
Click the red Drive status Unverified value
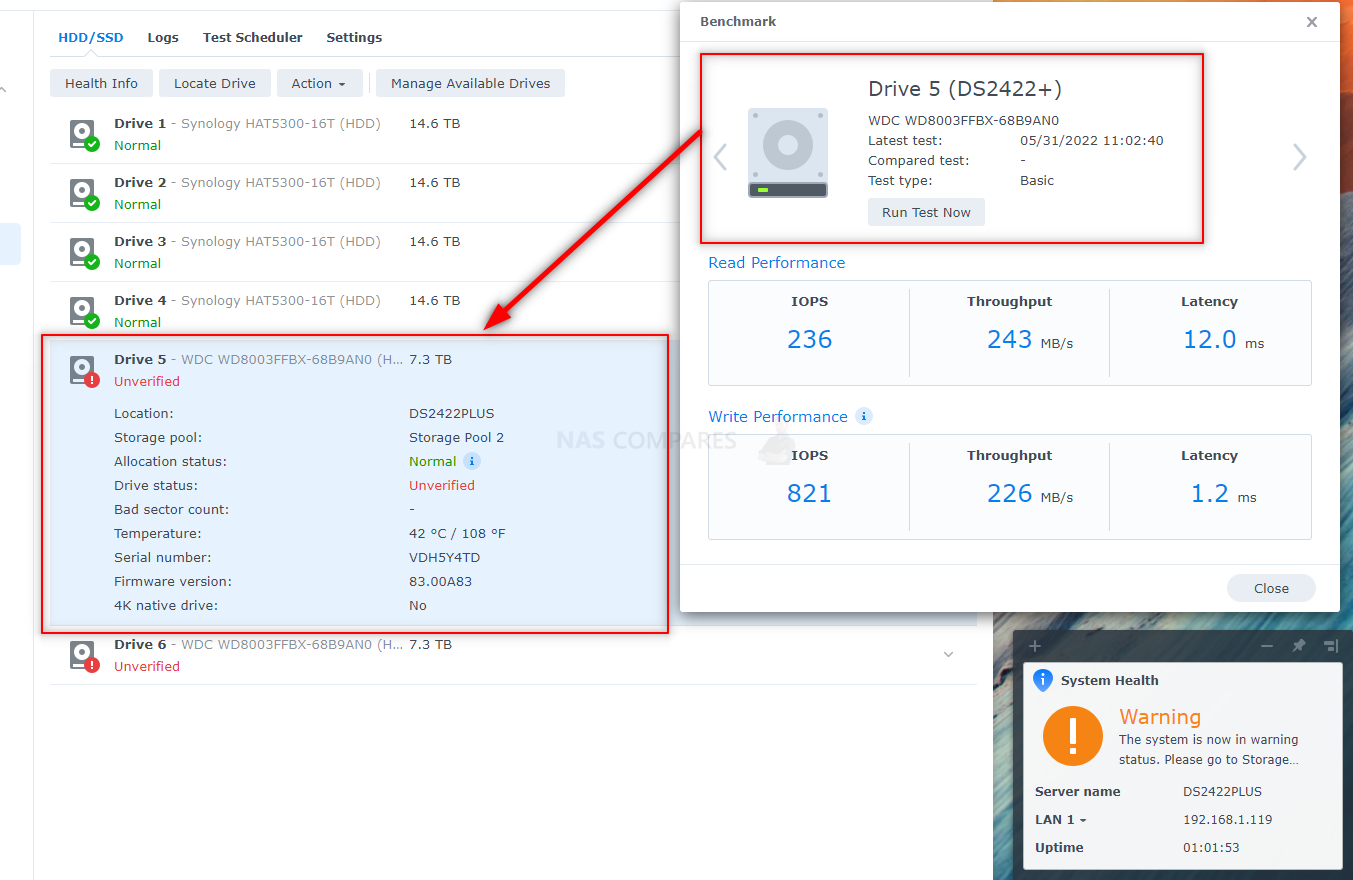pos(442,485)
